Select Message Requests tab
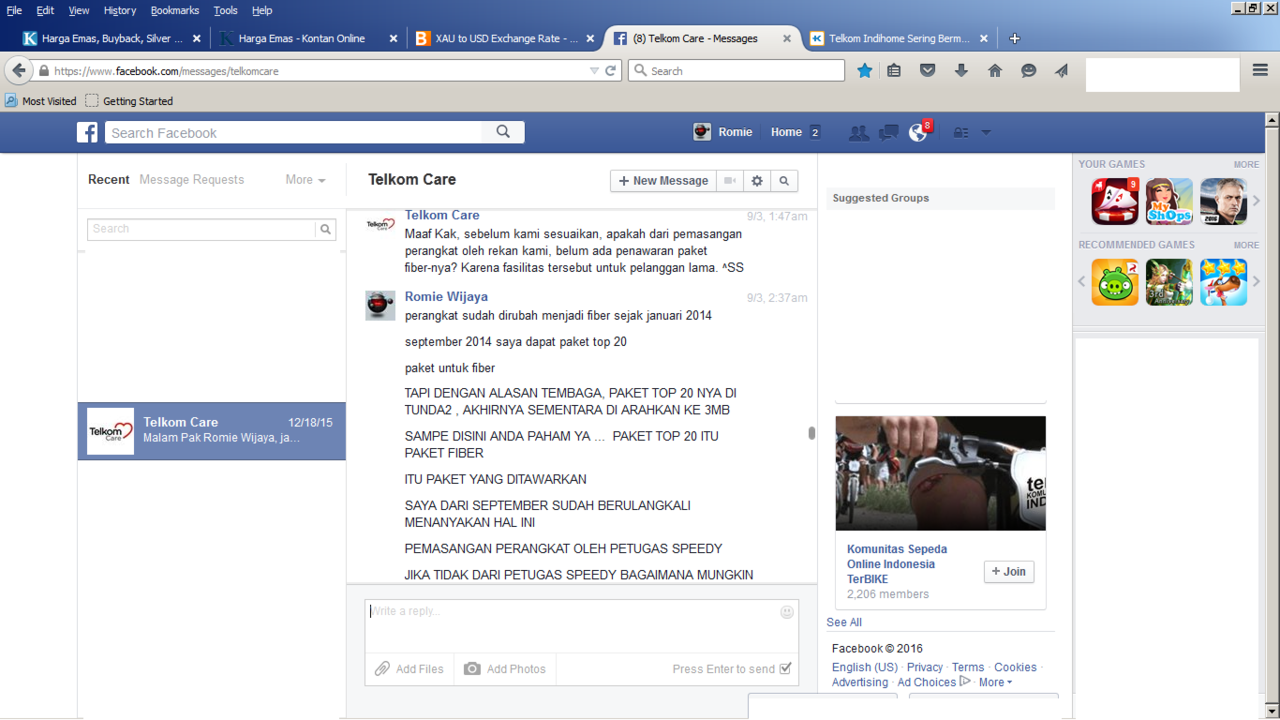The image size is (1280, 720). pos(191,180)
